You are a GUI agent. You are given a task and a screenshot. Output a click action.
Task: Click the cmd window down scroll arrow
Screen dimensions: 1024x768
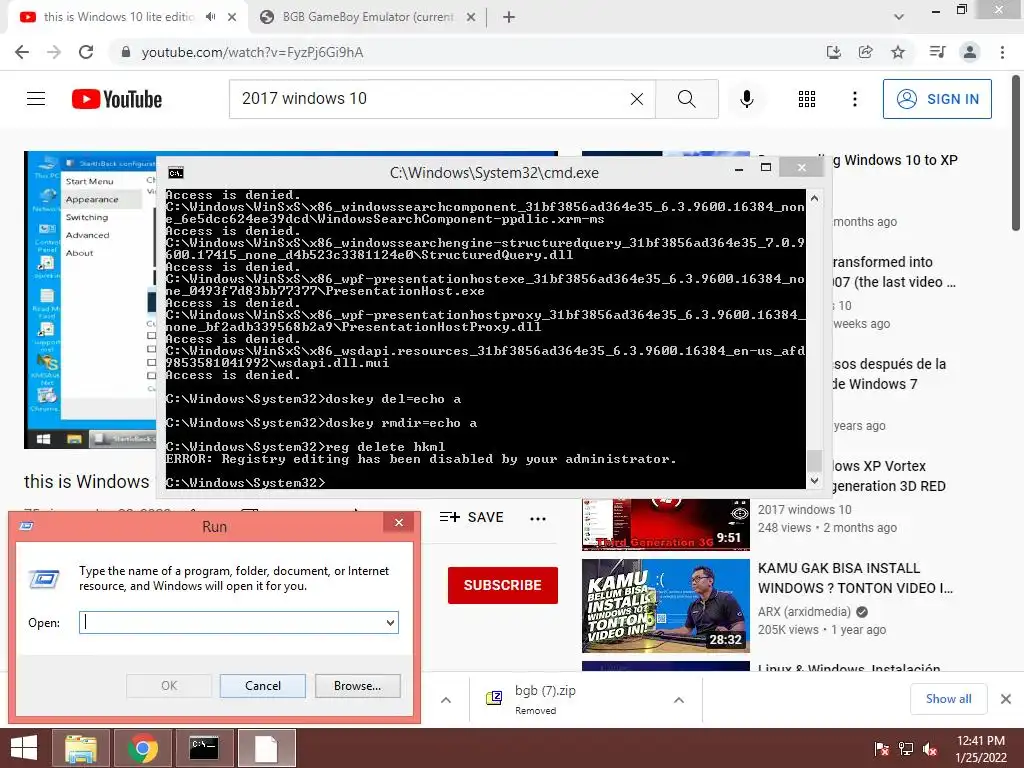[x=814, y=481]
